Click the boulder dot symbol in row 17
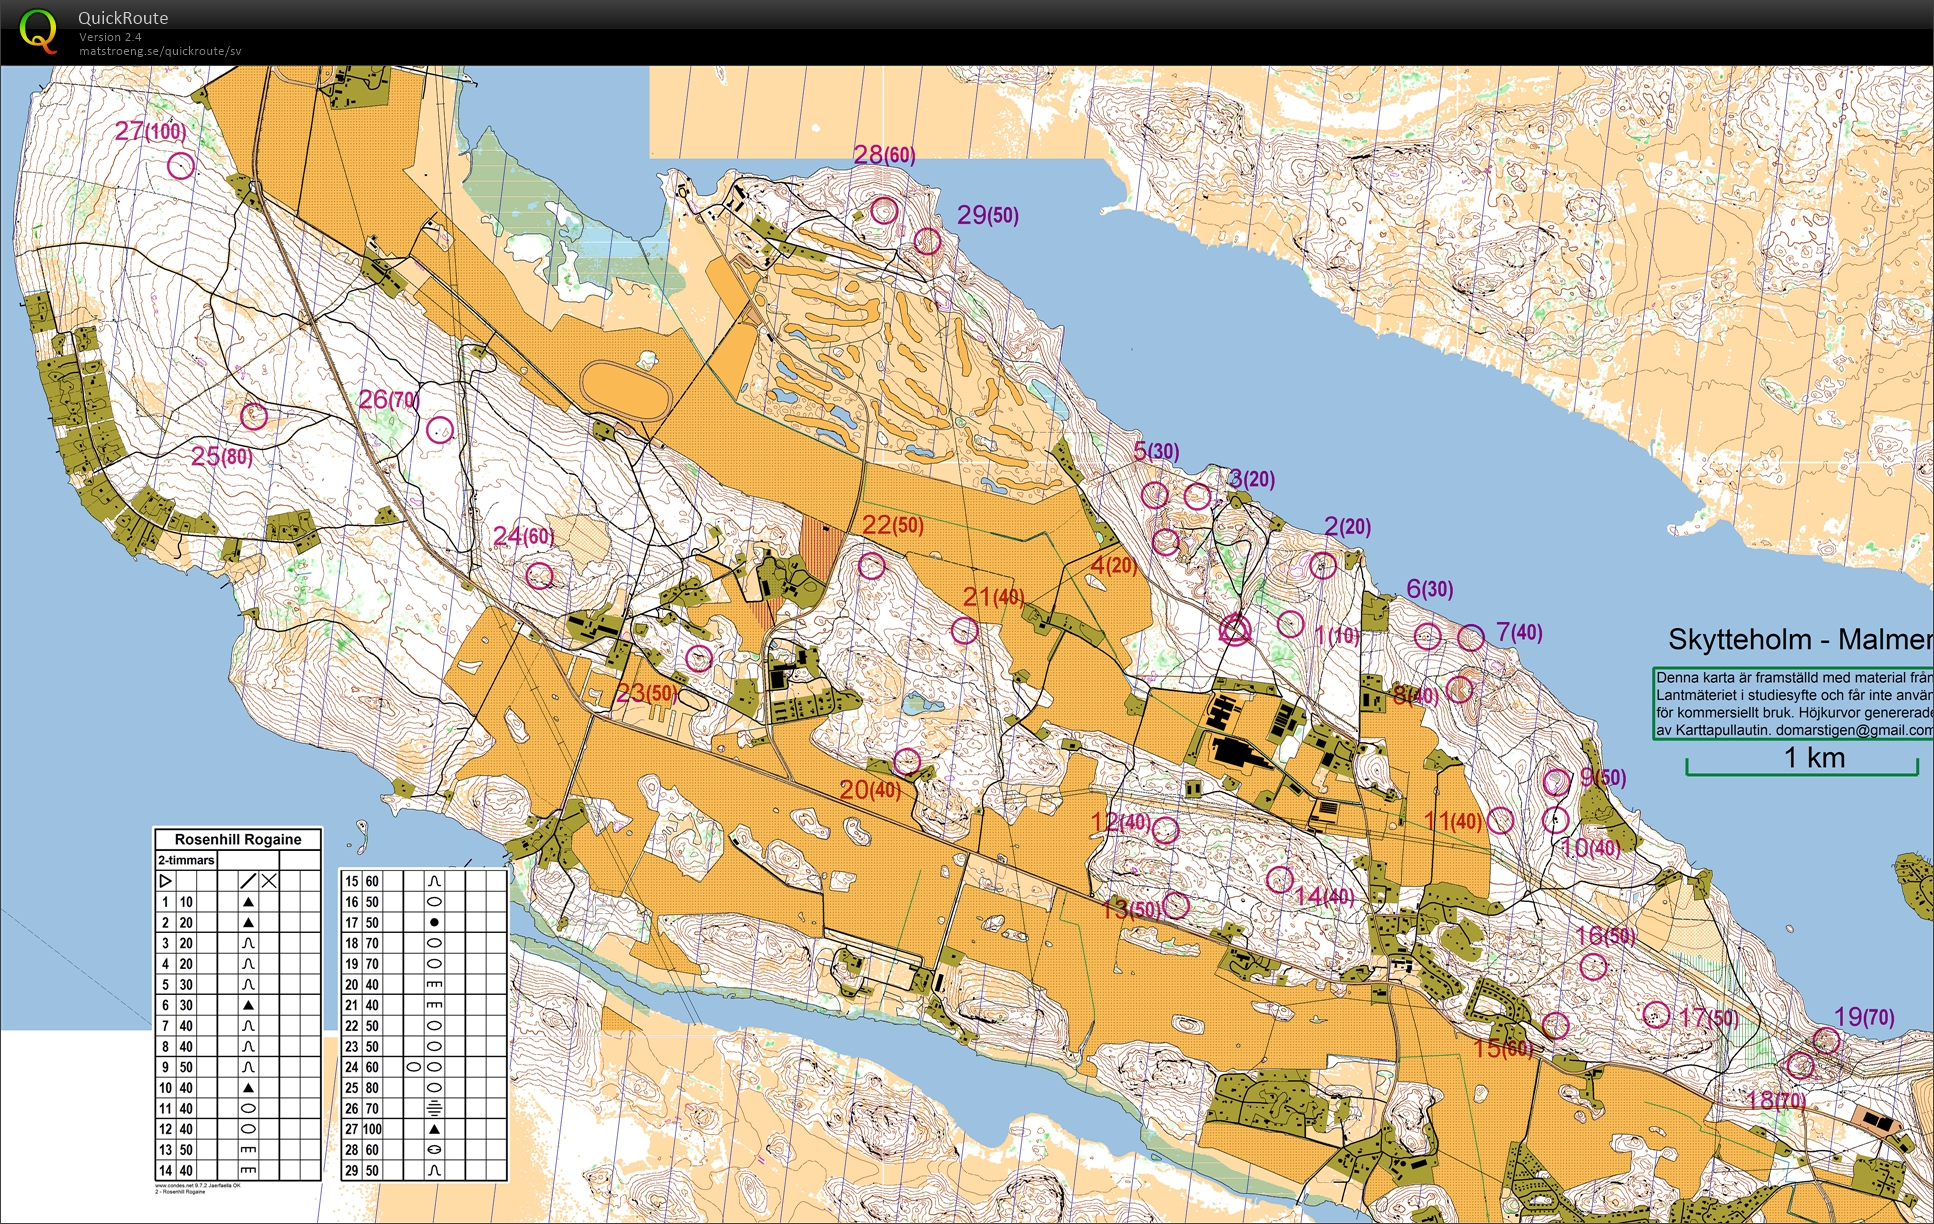Image resolution: width=1934 pixels, height=1224 pixels. coord(434,922)
